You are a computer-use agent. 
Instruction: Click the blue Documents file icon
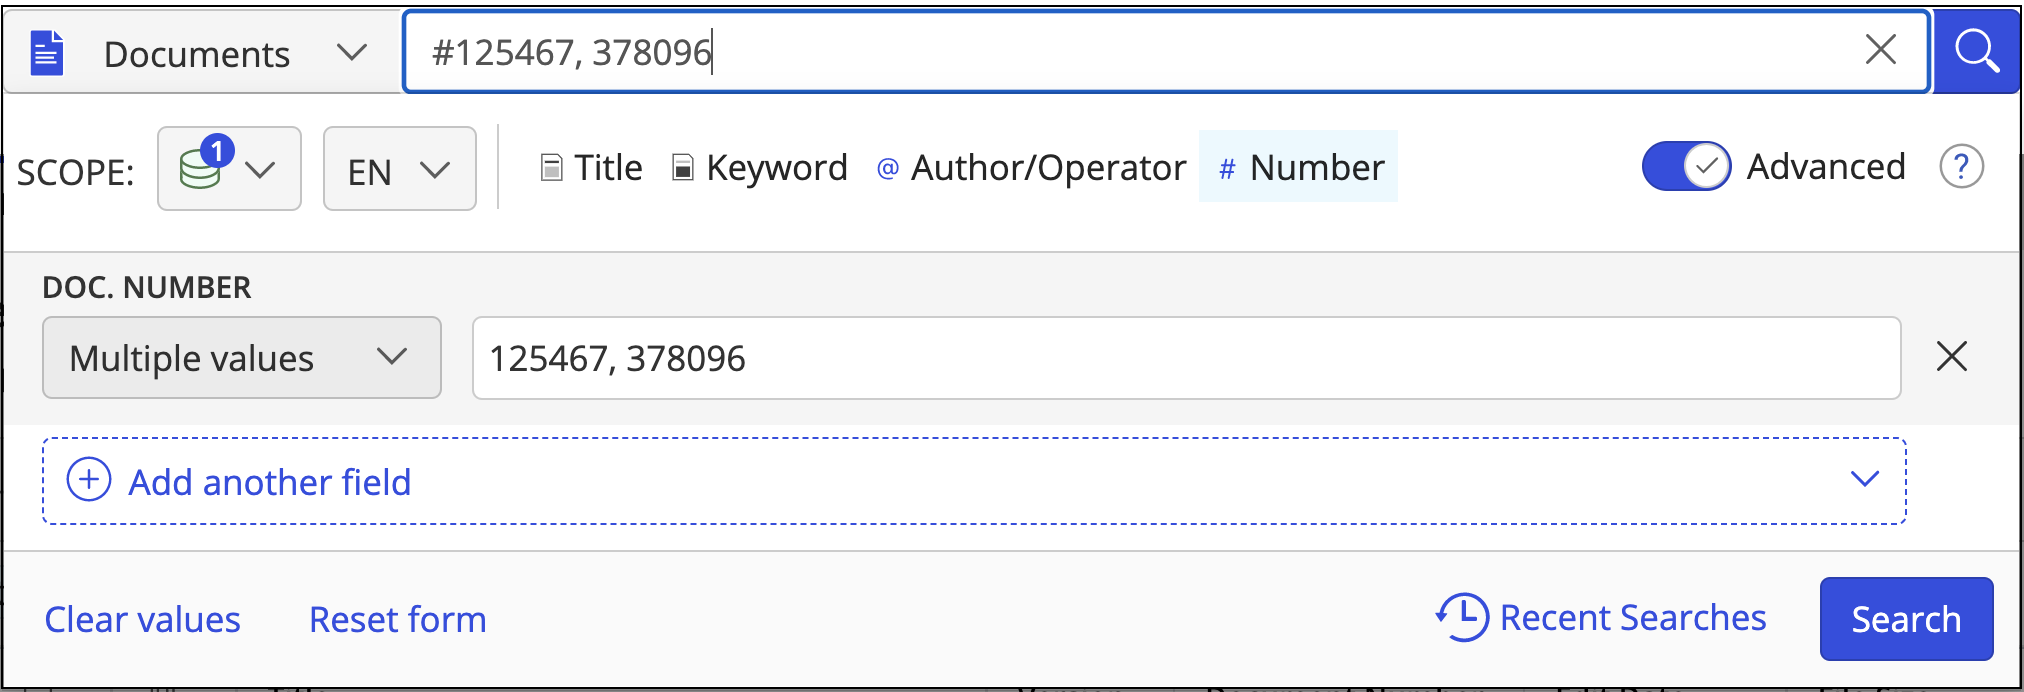pyautogui.click(x=47, y=53)
